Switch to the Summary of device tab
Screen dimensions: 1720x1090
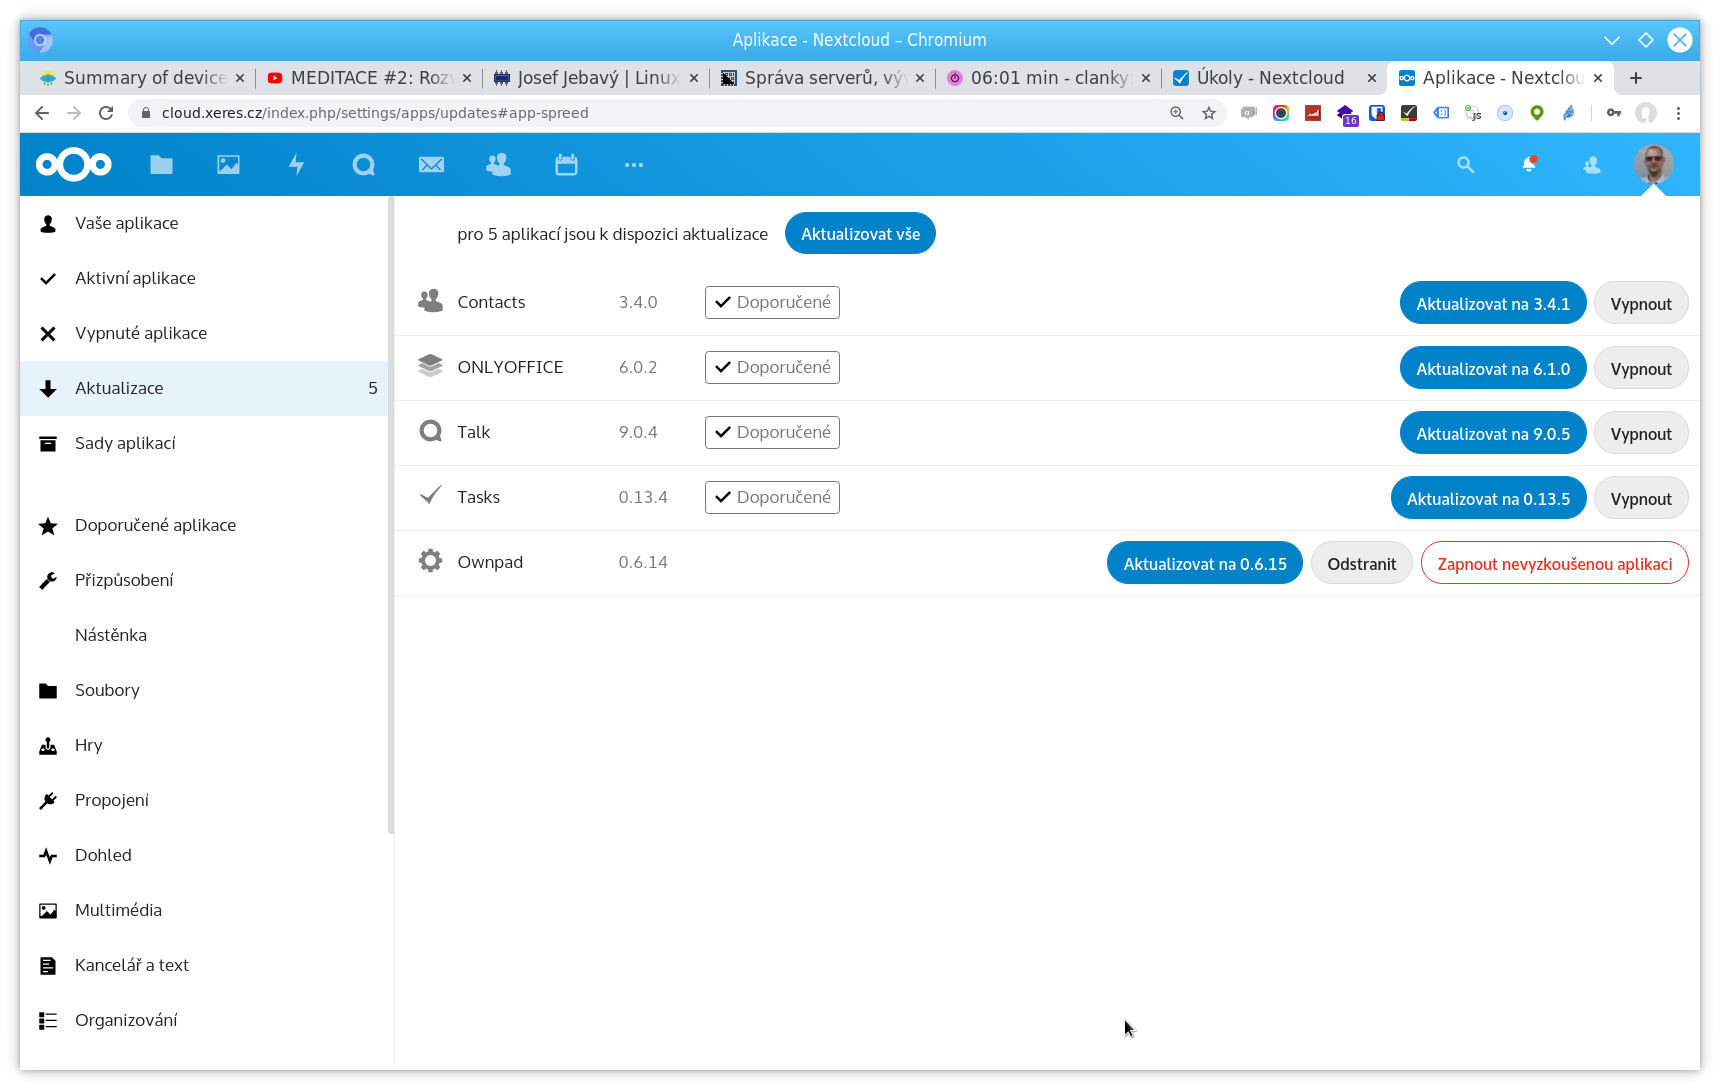(x=142, y=78)
